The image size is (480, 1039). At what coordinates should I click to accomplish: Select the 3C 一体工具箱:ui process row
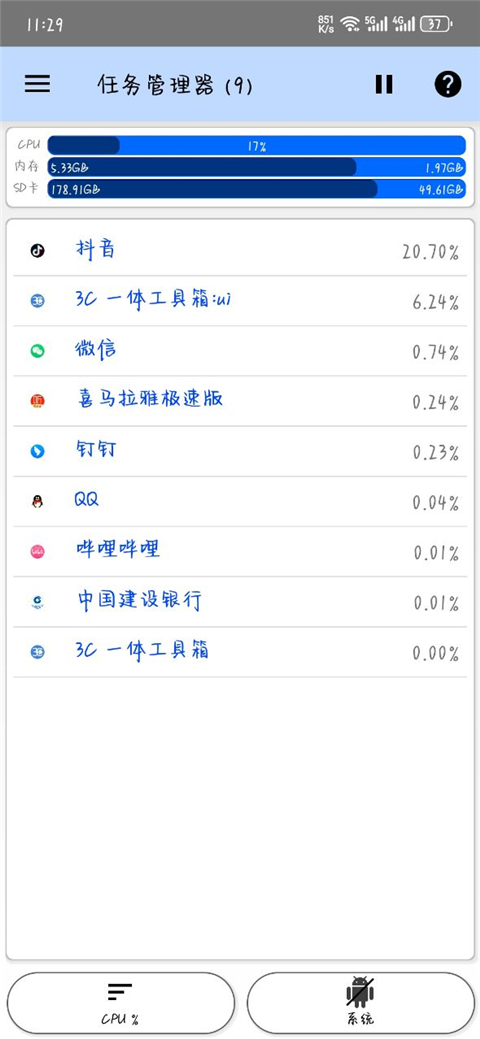pos(240,301)
